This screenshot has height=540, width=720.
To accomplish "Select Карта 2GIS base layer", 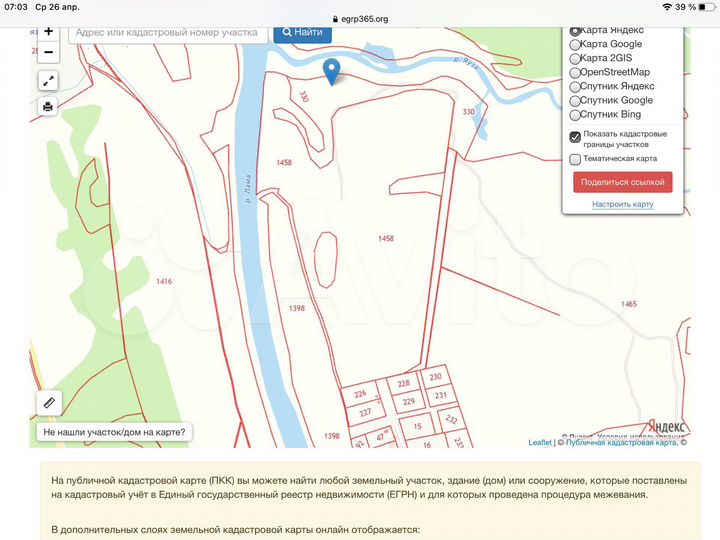I will 575,59.
